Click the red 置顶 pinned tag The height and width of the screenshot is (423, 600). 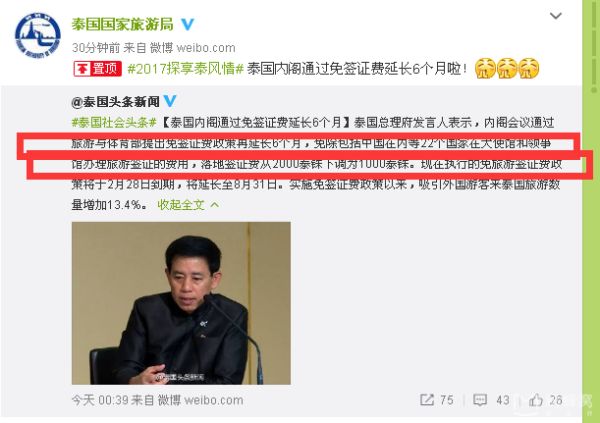[98, 69]
